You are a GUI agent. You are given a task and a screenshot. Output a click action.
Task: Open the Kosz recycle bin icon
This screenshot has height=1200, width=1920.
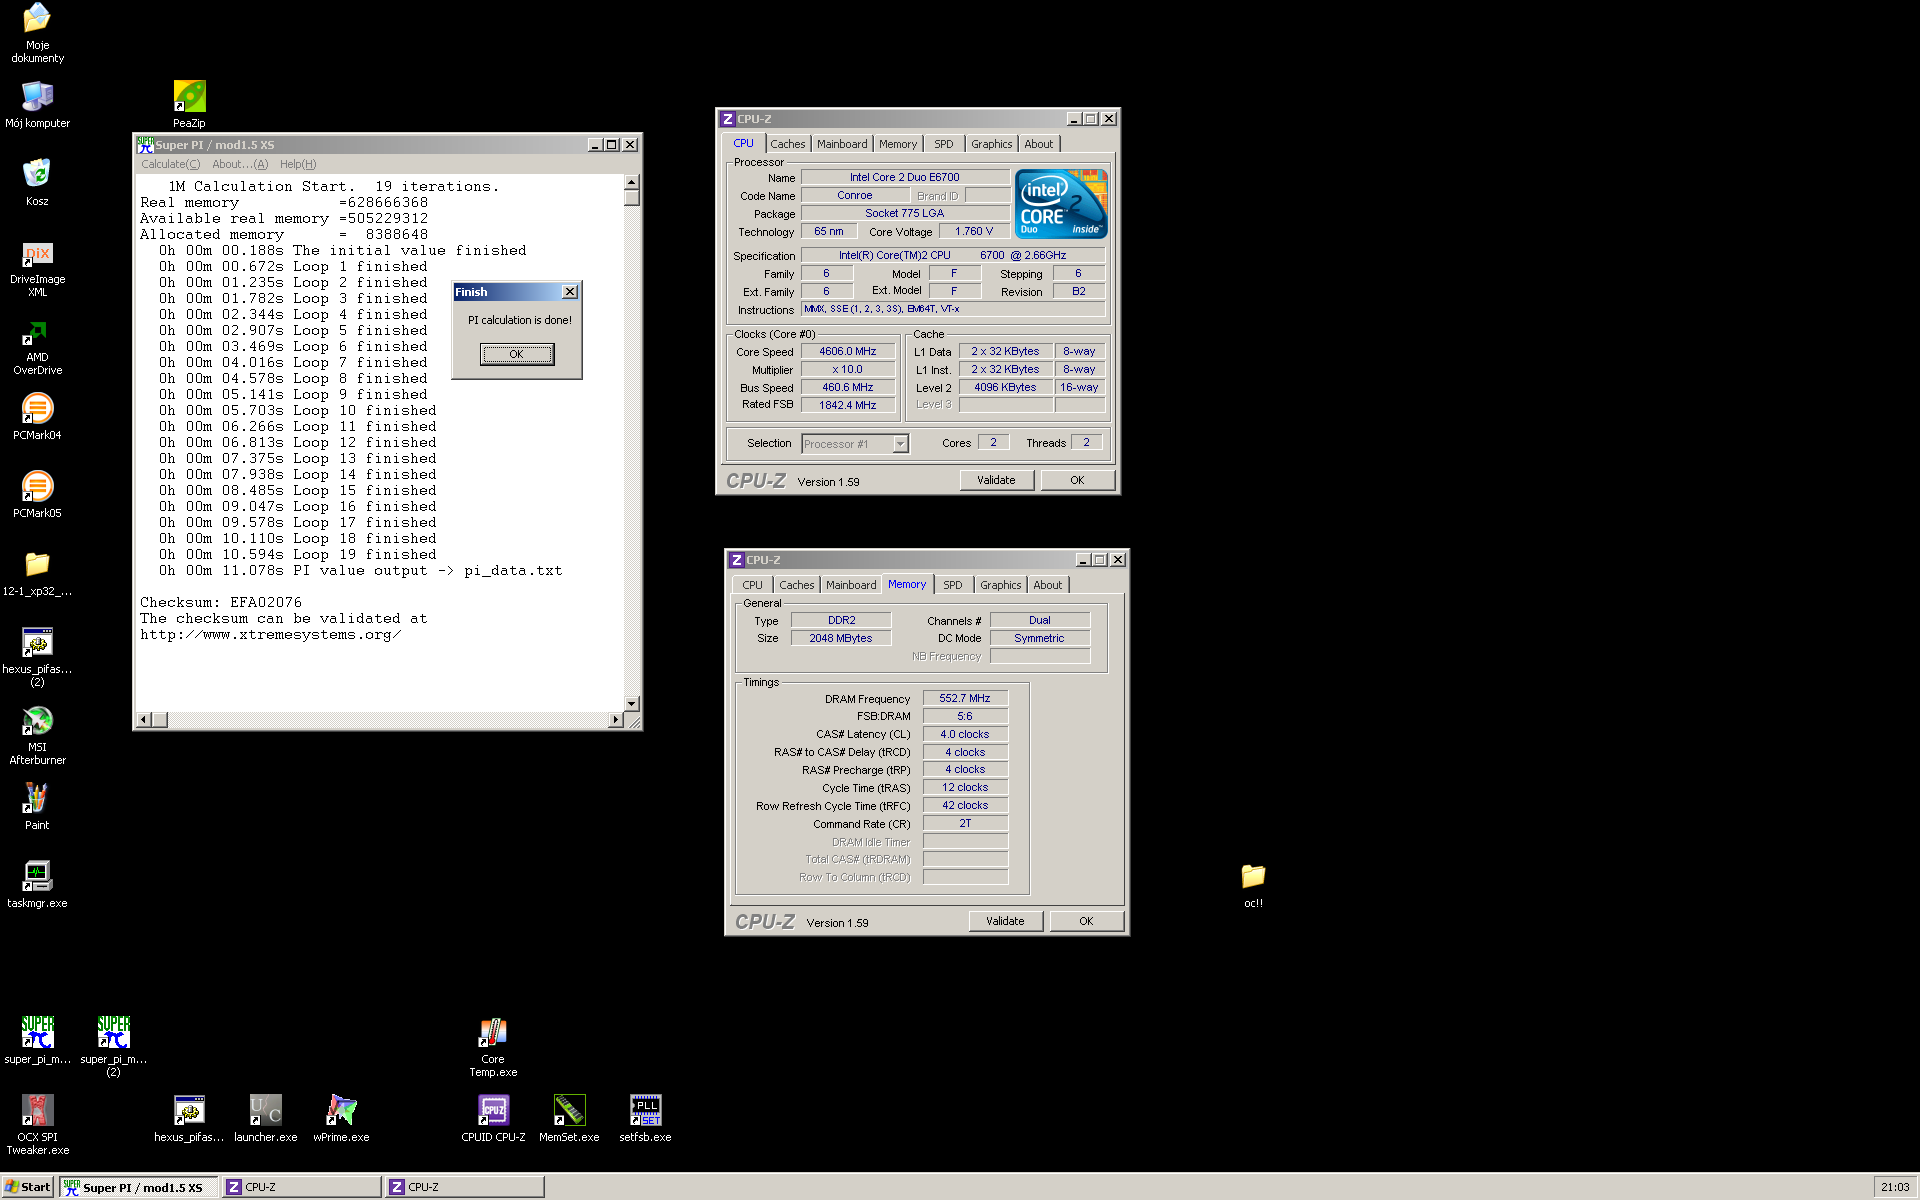coord(37,181)
